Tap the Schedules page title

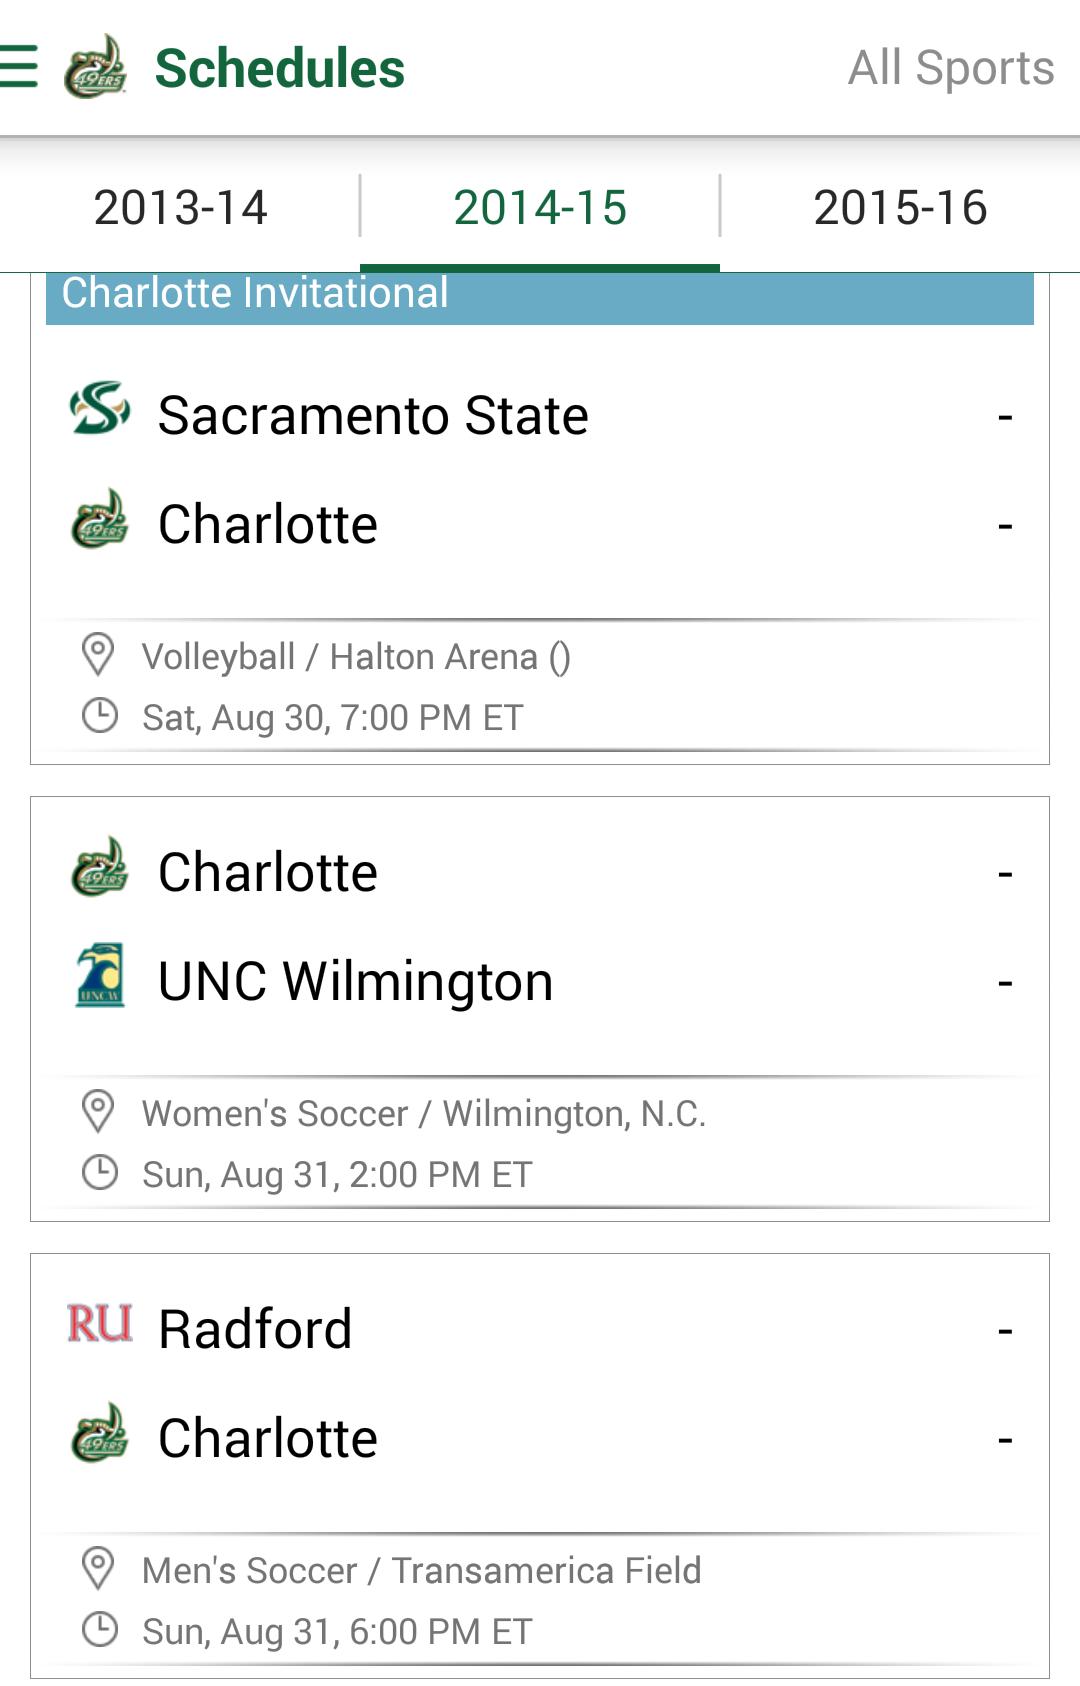[280, 68]
